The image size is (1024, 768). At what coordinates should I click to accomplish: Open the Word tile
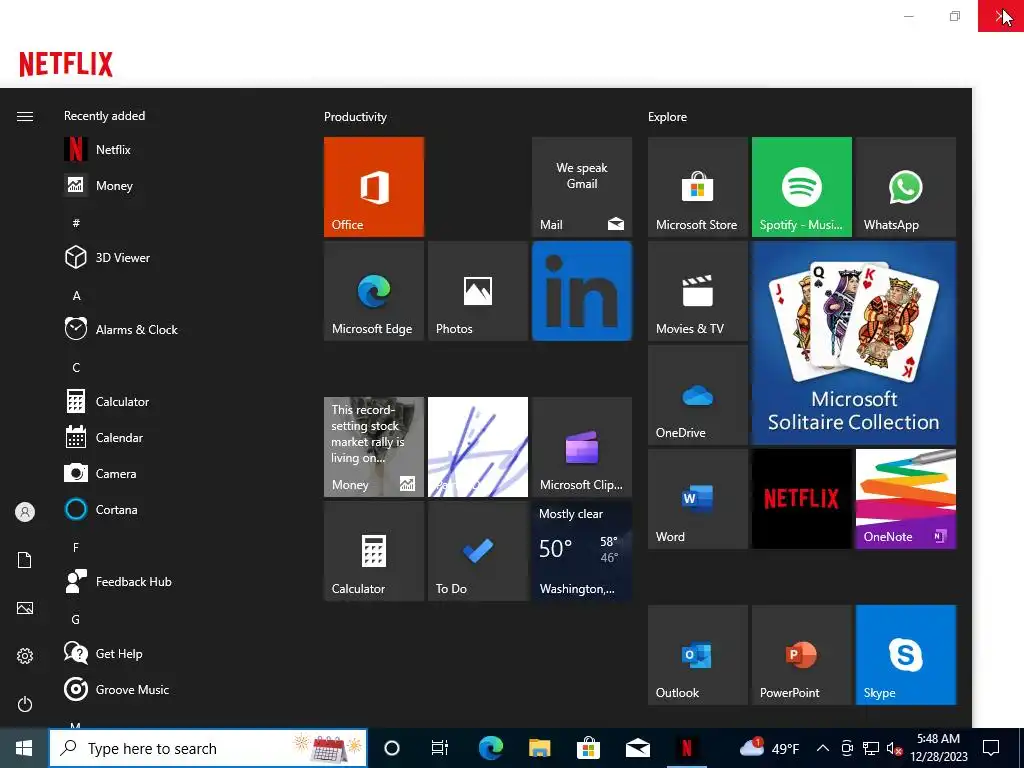tap(697, 498)
